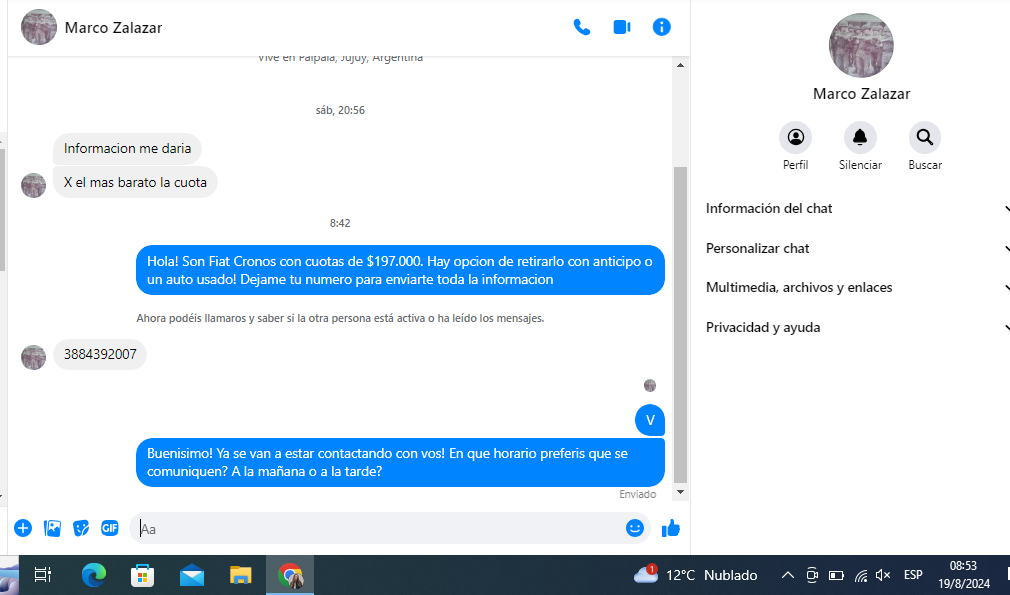Buscar in the conversation with magnifier icon
This screenshot has height=595, width=1010.
pos(925,138)
